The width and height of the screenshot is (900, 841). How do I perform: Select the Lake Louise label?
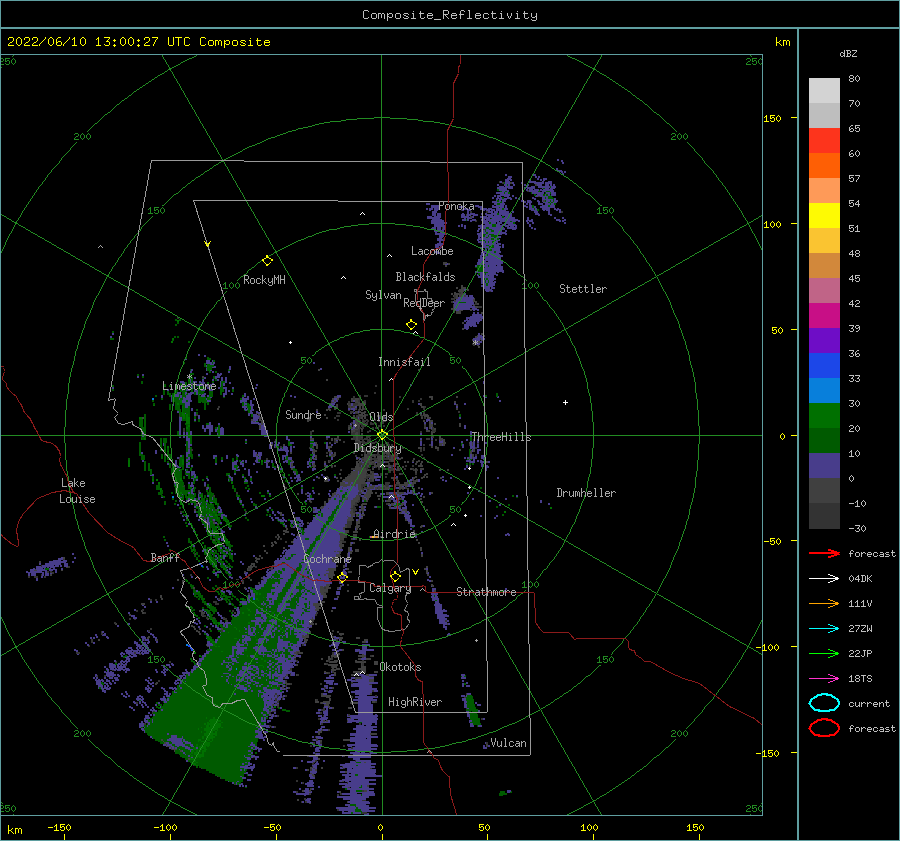(x=77, y=491)
